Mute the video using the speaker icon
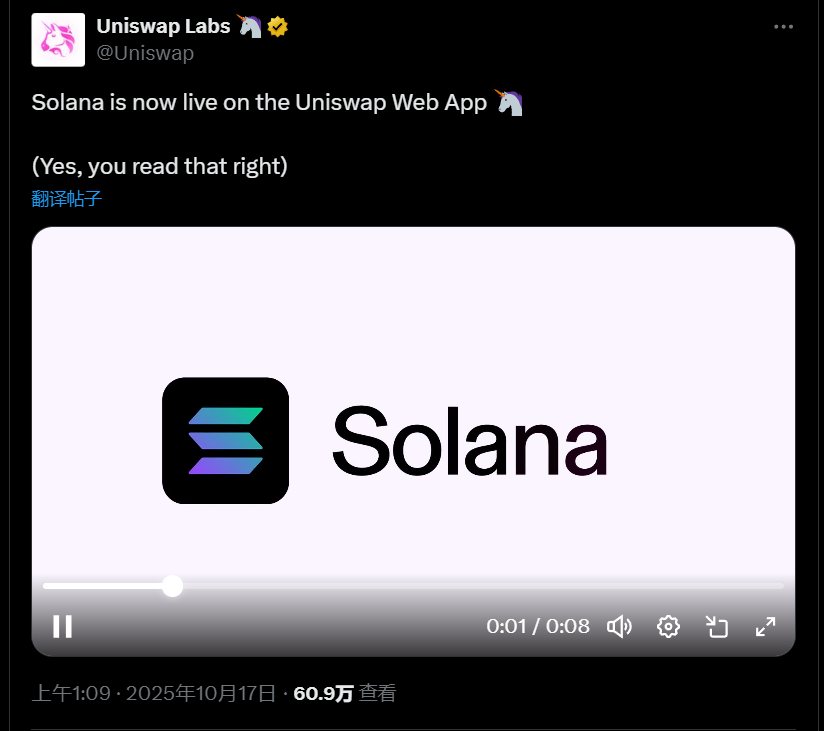This screenshot has height=731, width=824. click(x=620, y=626)
